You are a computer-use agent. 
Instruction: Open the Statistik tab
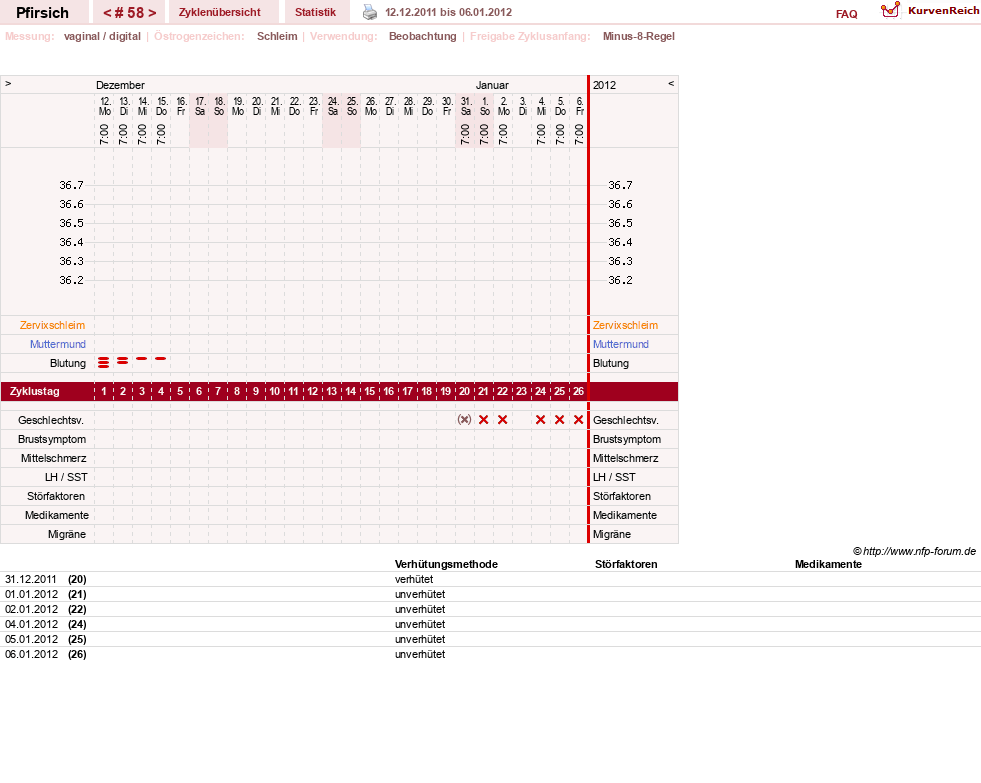315,12
